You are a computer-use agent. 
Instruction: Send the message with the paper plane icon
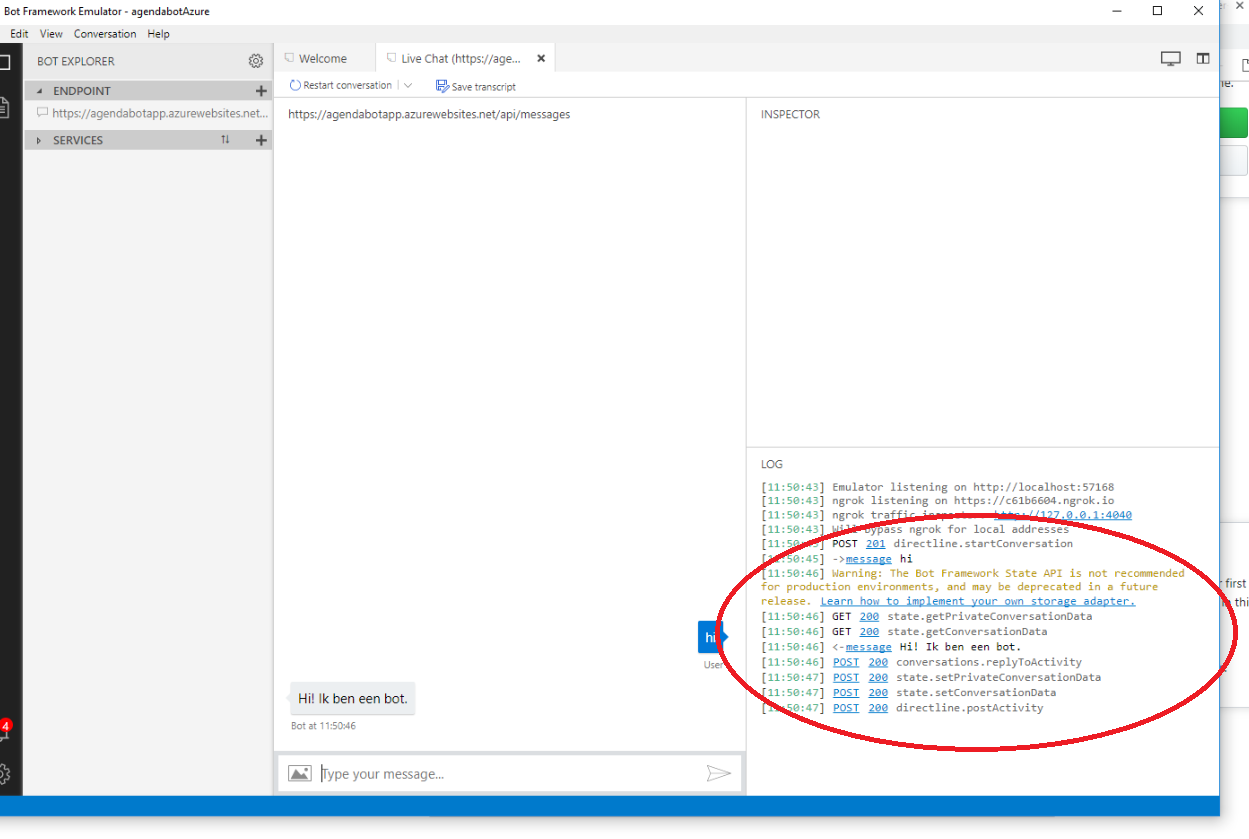[x=719, y=772]
